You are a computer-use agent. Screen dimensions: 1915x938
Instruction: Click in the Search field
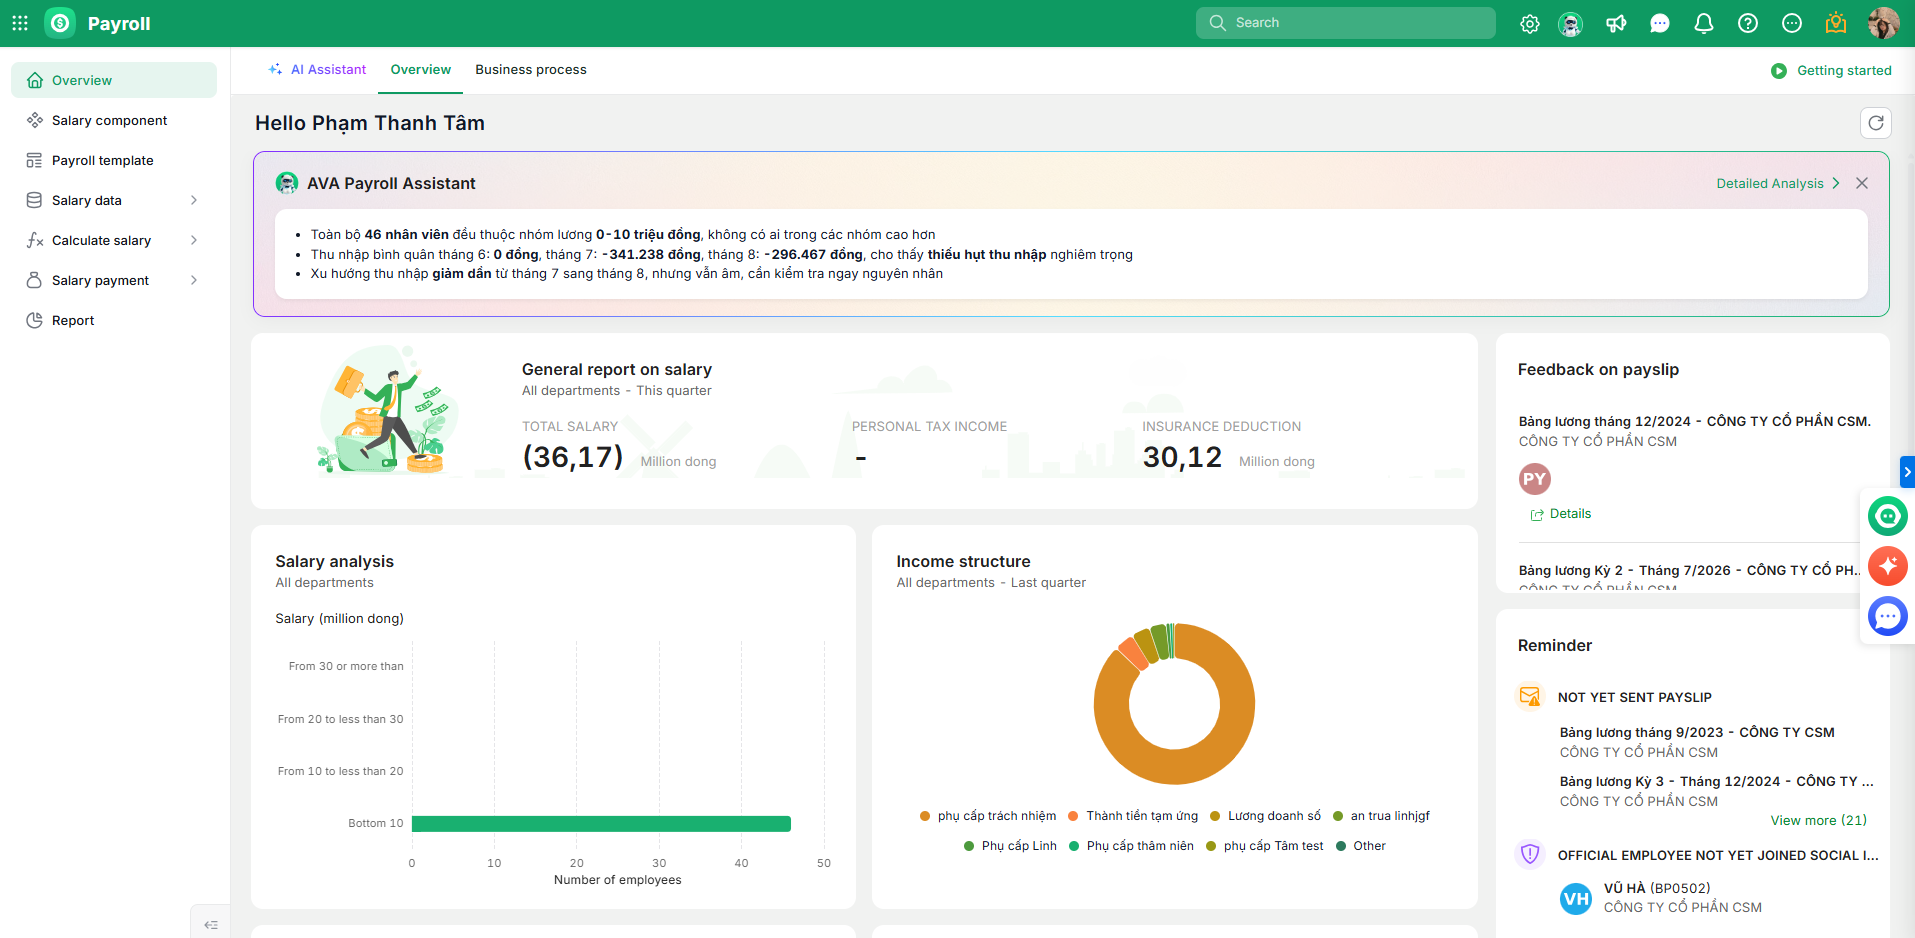pyautogui.click(x=1346, y=23)
